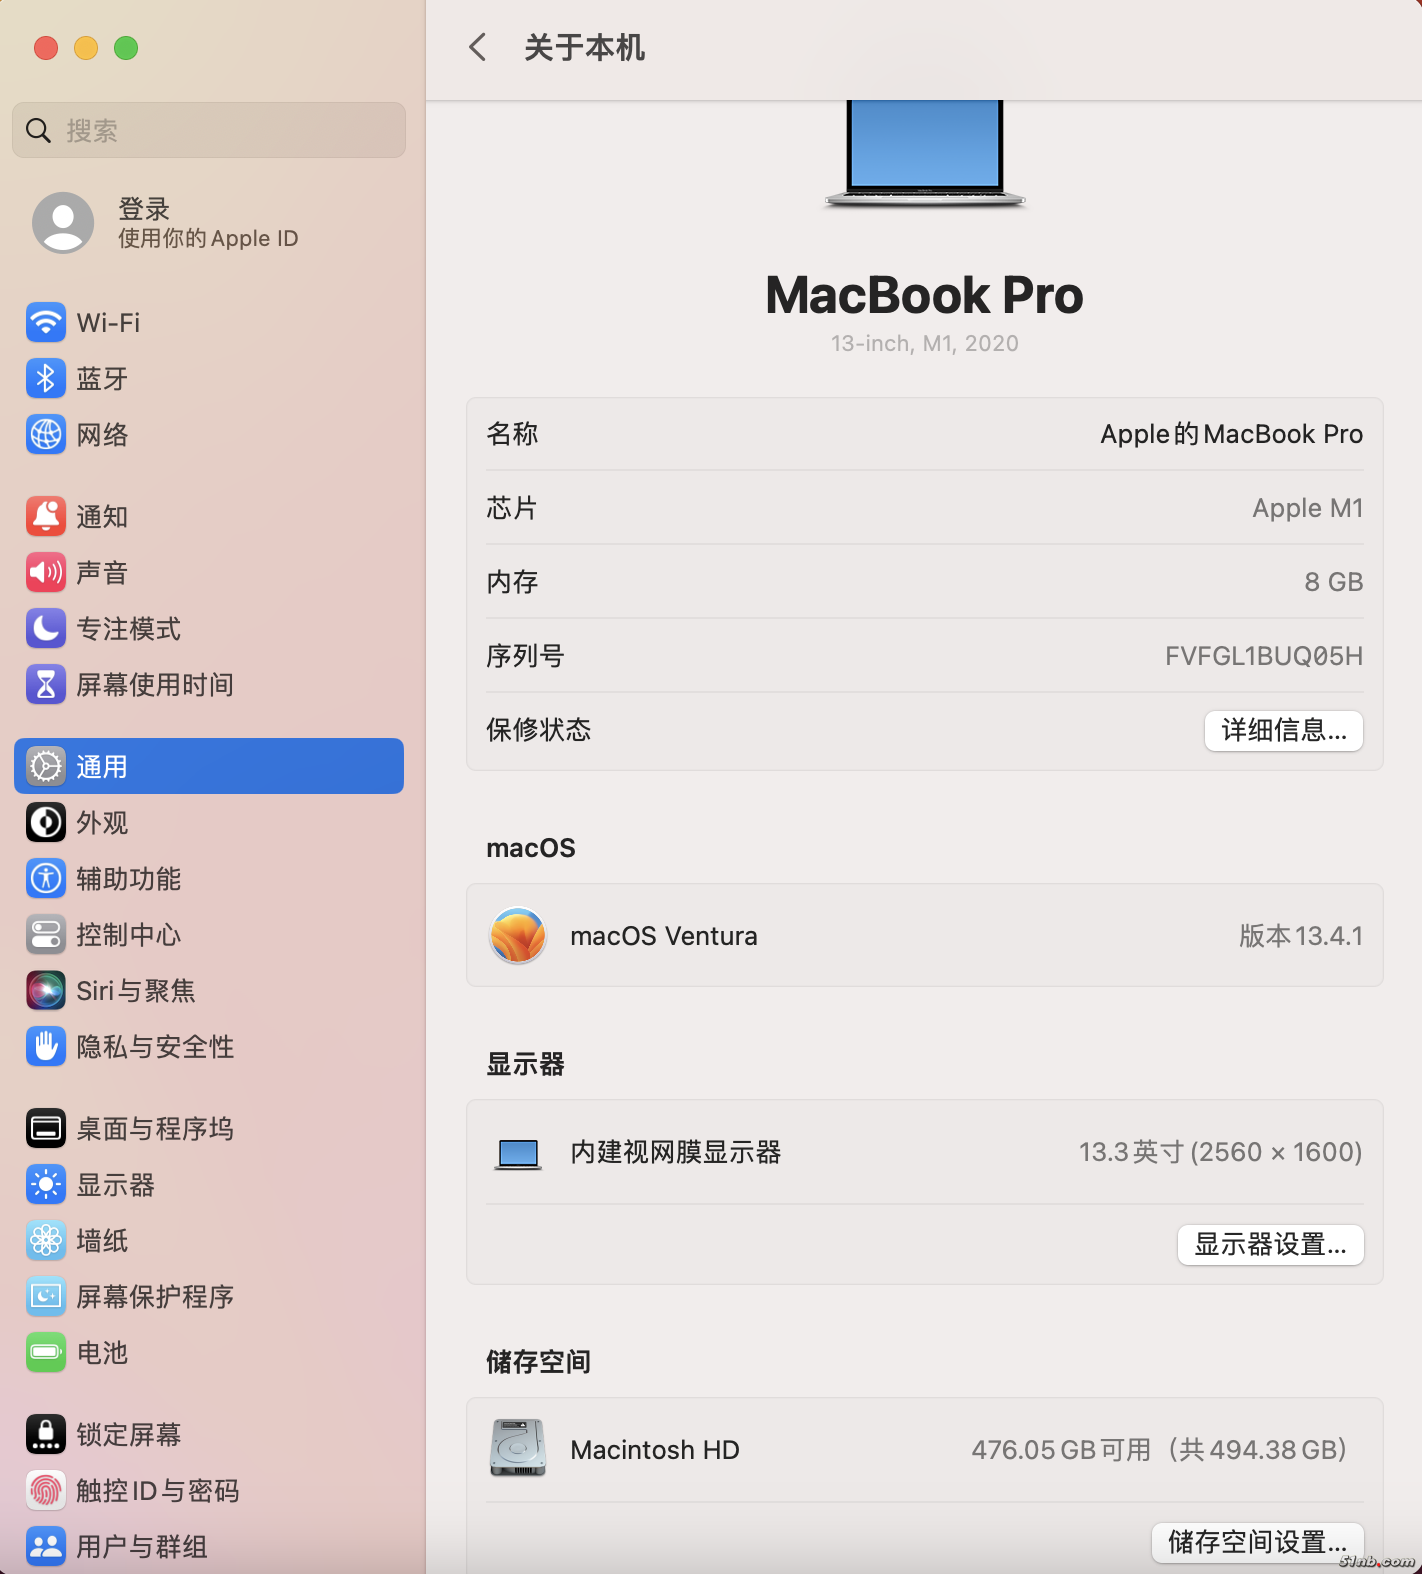Image resolution: width=1422 pixels, height=1574 pixels.
Task: Click the Apple ID avatar icon
Action: 63,222
